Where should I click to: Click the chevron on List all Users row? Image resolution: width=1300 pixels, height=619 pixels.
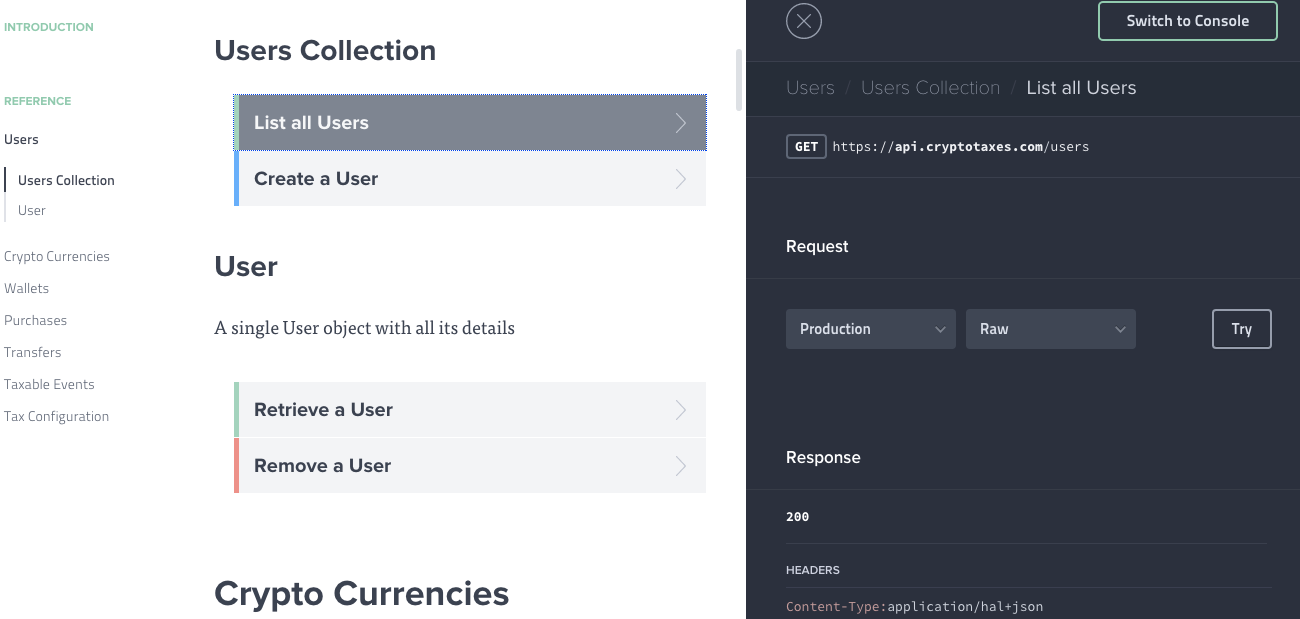point(681,123)
